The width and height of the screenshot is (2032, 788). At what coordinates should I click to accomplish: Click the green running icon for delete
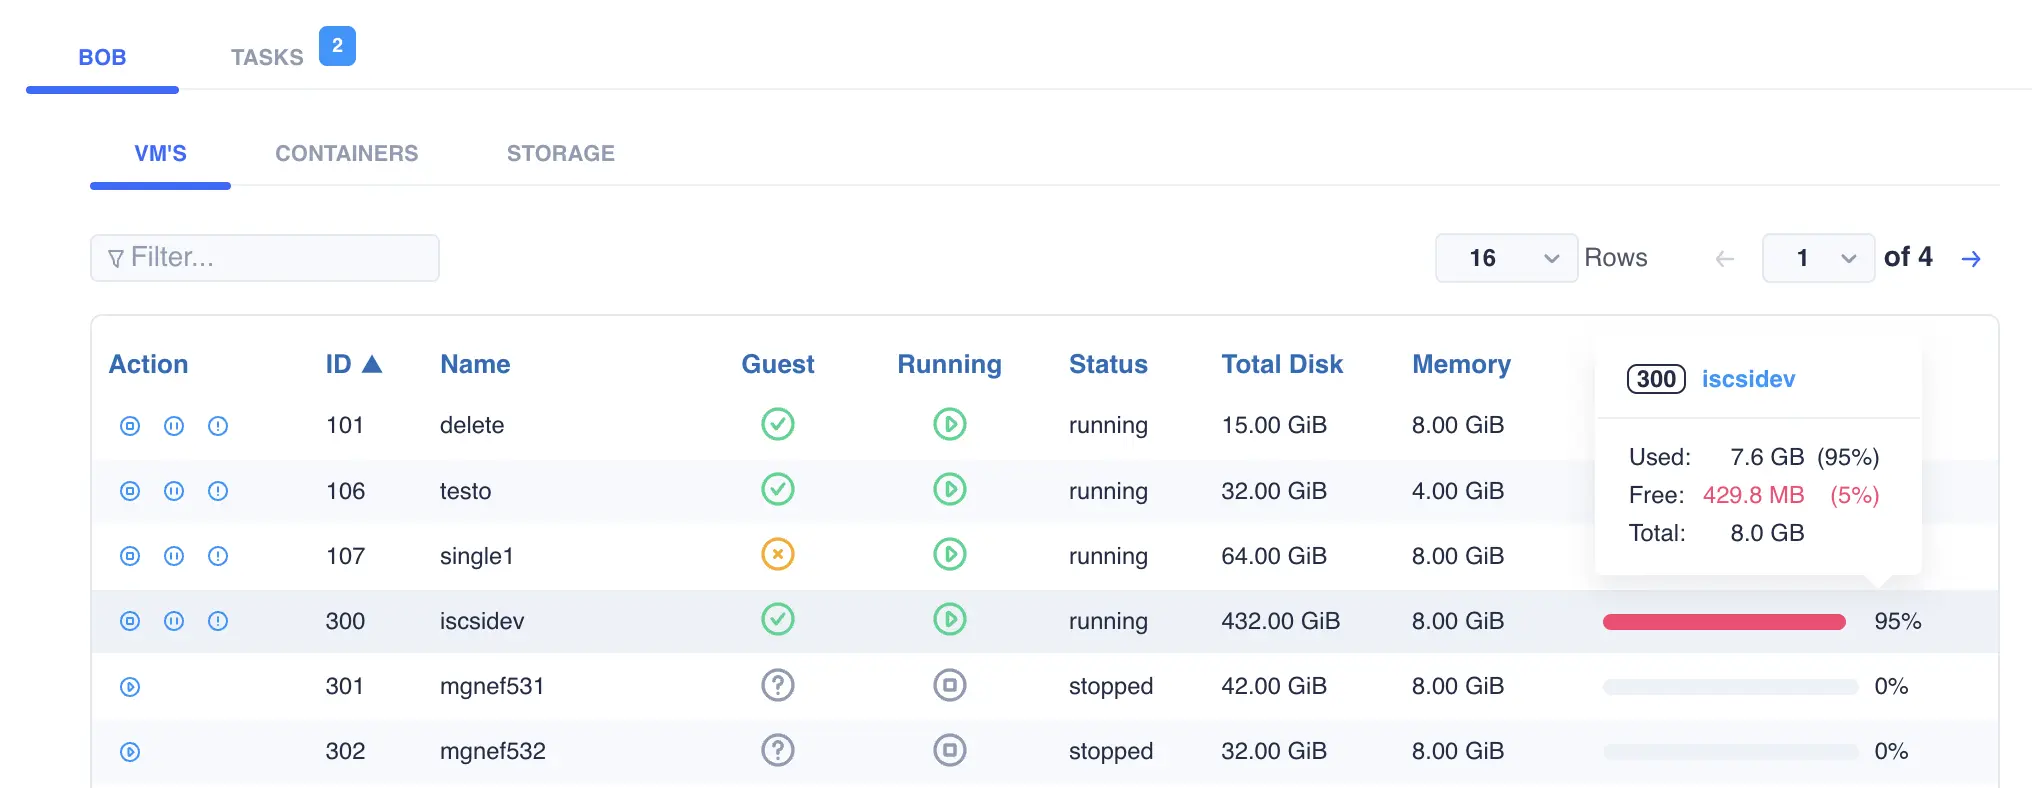tap(950, 424)
